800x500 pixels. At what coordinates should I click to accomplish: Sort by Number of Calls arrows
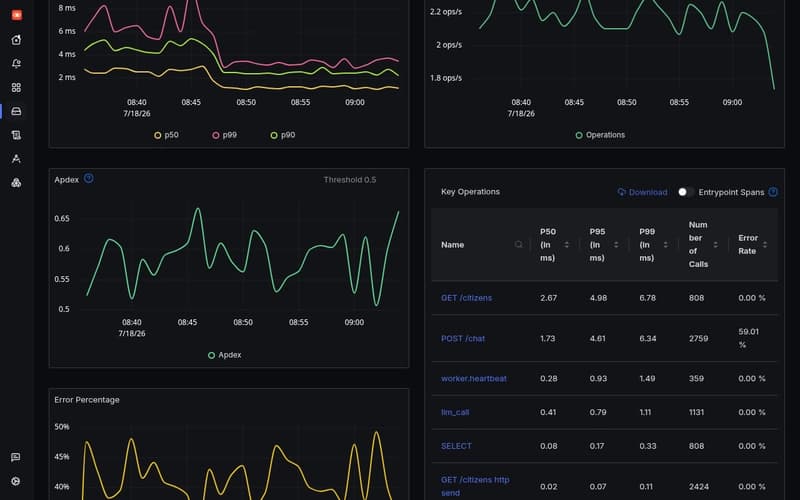pos(715,244)
